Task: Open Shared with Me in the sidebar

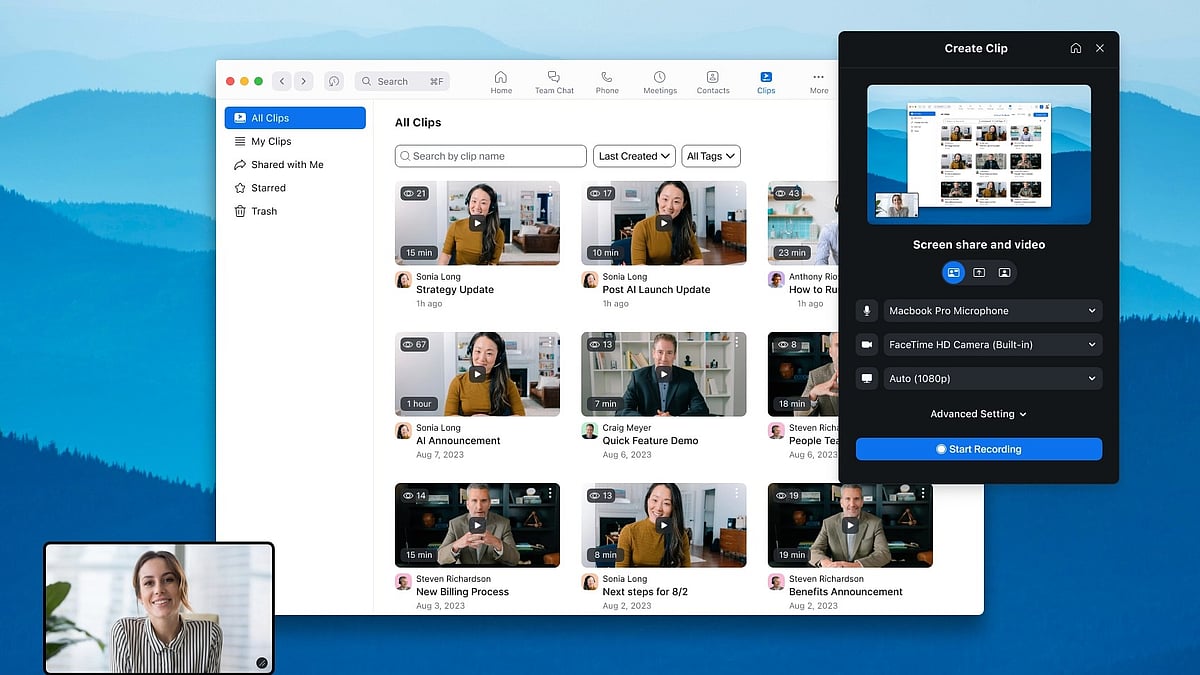Action: click(287, 165)
